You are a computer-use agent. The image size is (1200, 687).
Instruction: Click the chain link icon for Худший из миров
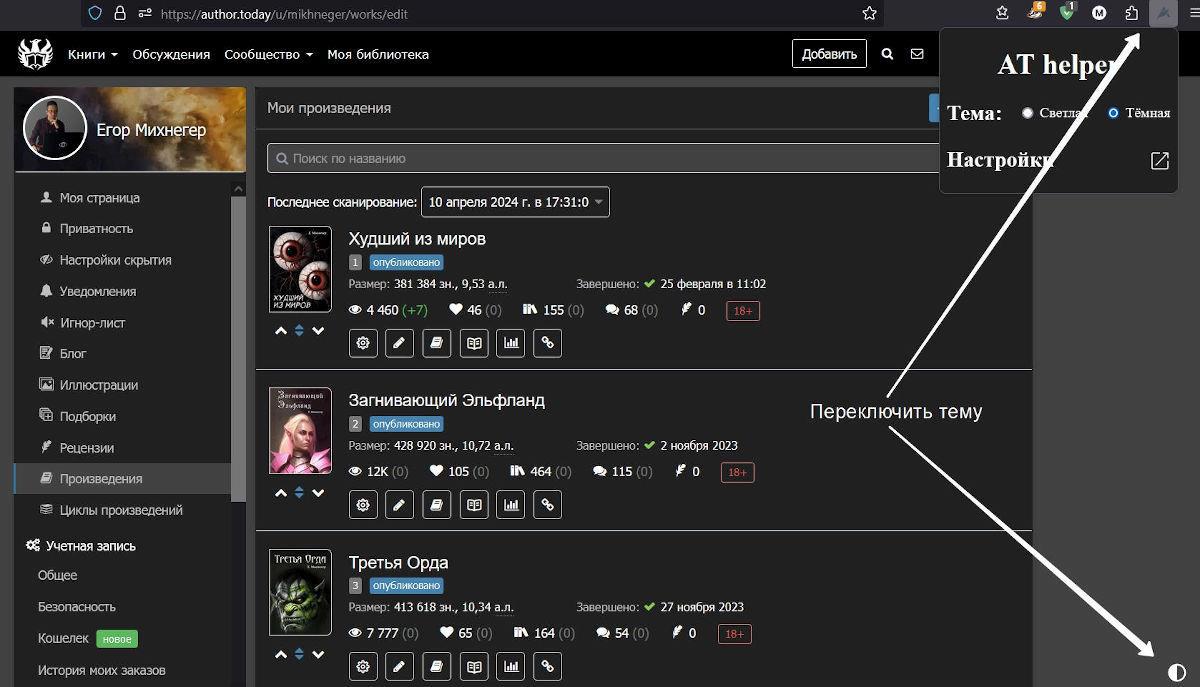tap(547, 343)
